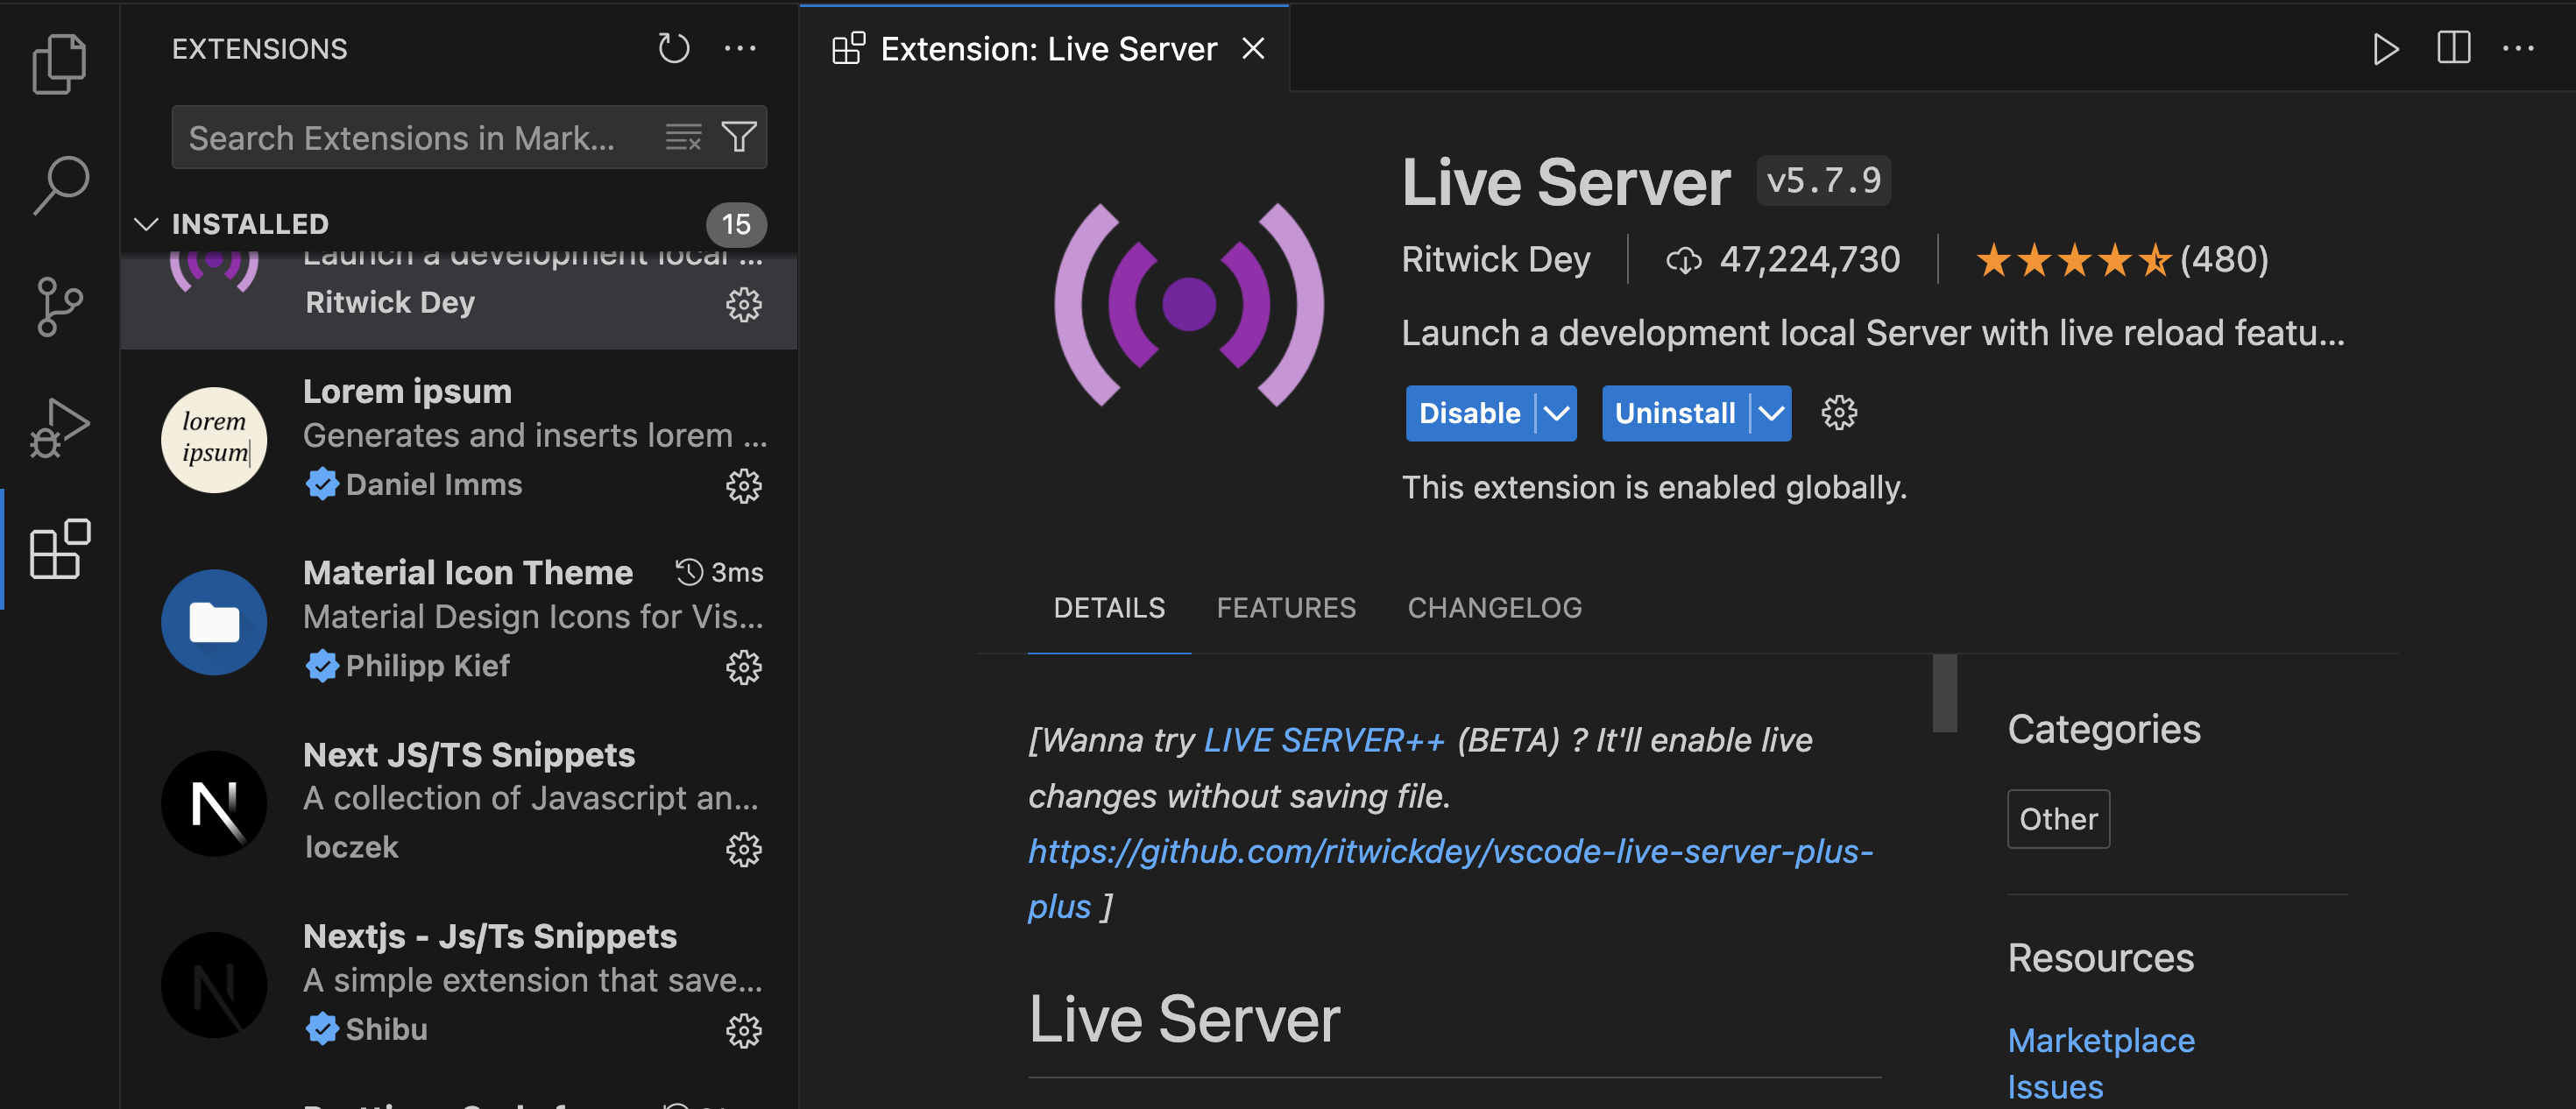Open the Disable button dropdown arrow

click(1556, 413)
